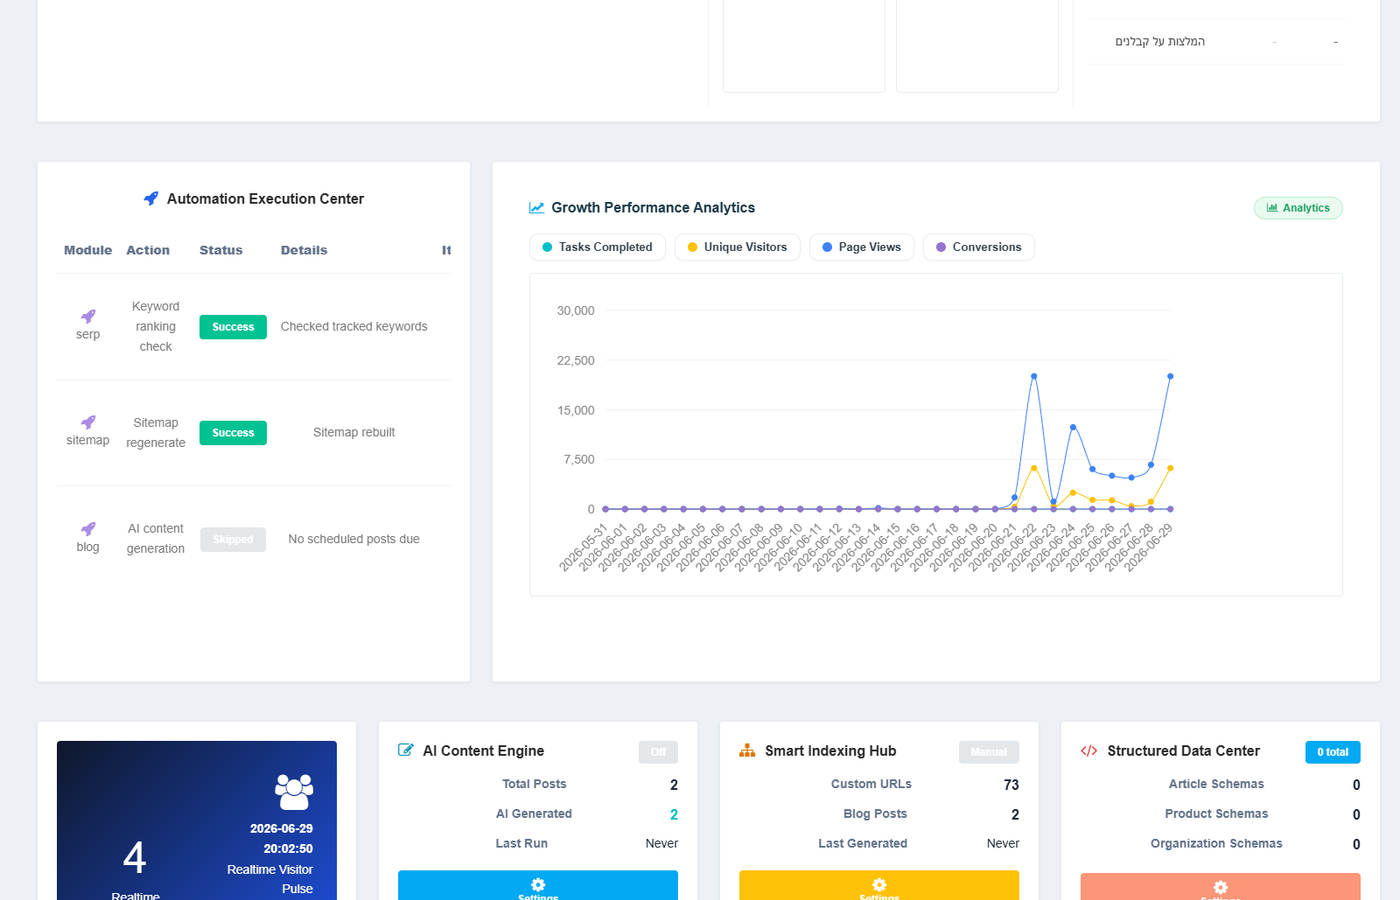This screenshot has width=1400, height=900.
Task: Click the Last Run Never value
Action: [662, 844]
